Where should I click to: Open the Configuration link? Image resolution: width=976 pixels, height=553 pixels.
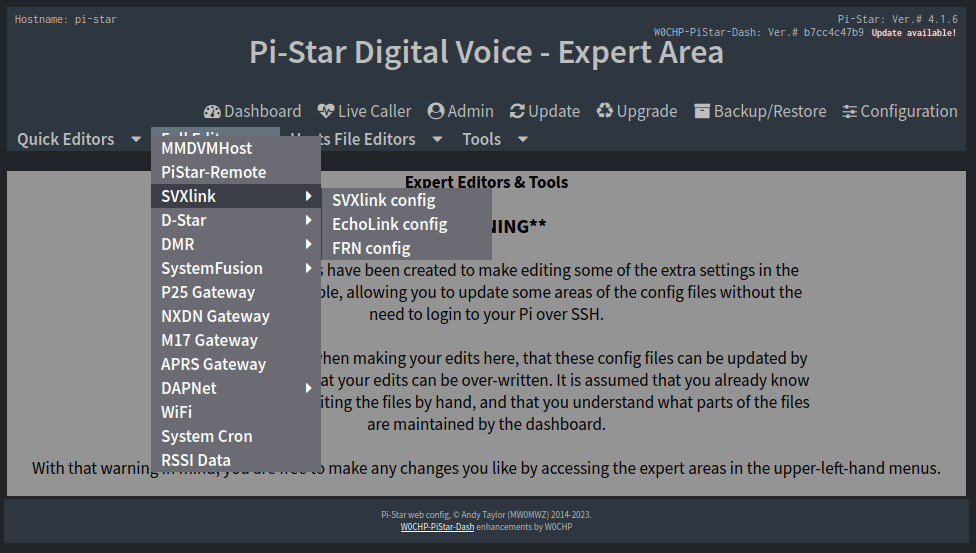899,111
